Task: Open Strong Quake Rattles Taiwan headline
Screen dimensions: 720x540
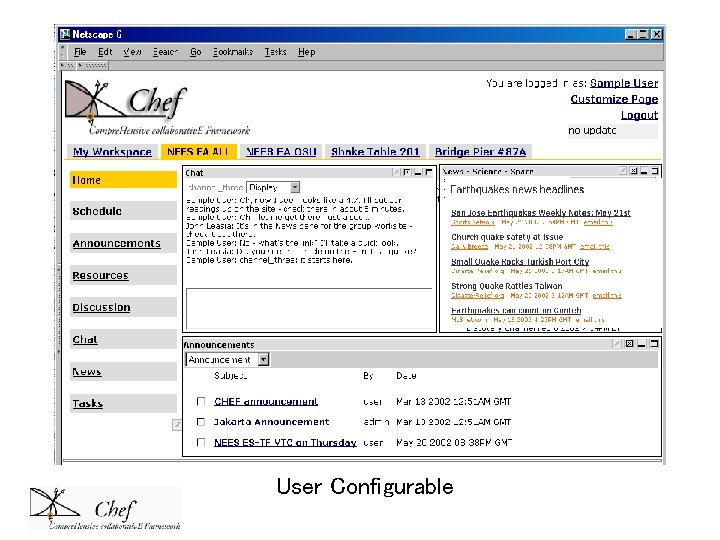Action: [506, 286]
